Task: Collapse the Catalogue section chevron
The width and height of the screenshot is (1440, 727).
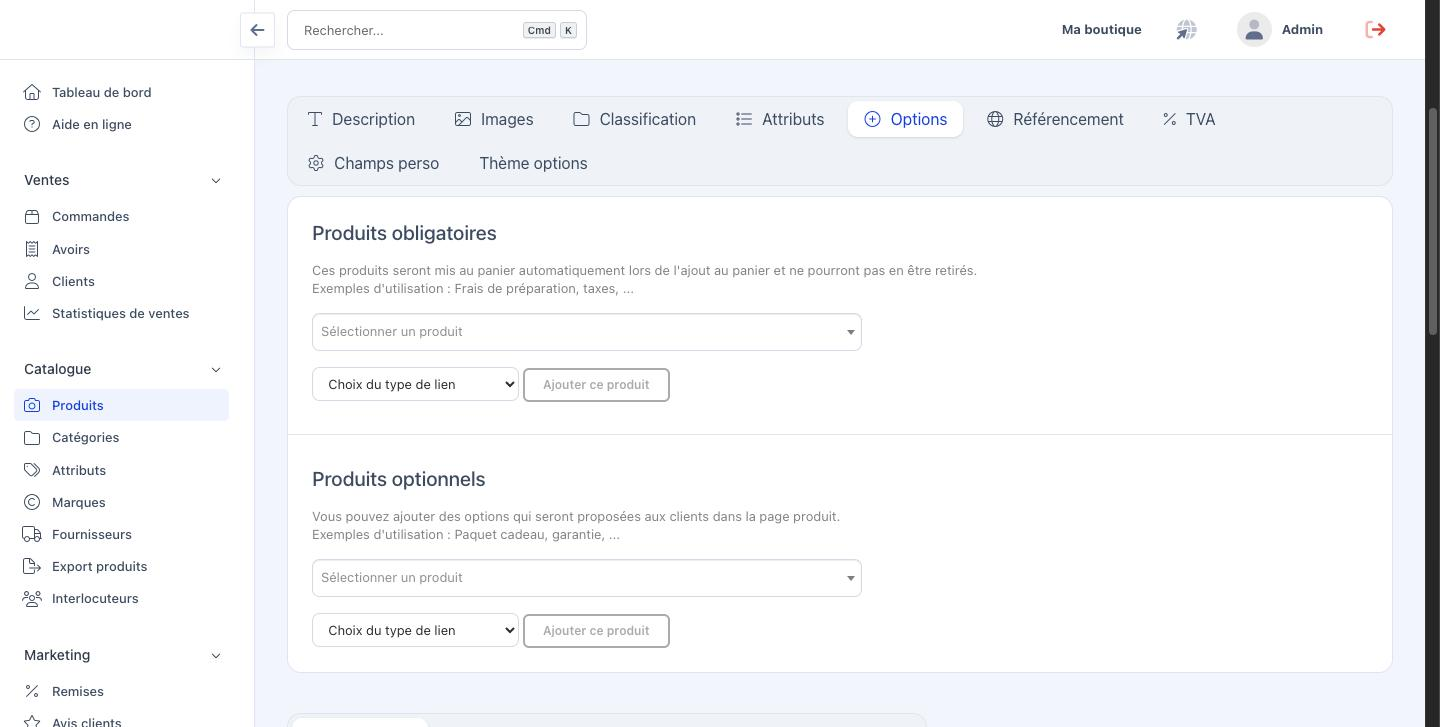Action: [216, 369]
